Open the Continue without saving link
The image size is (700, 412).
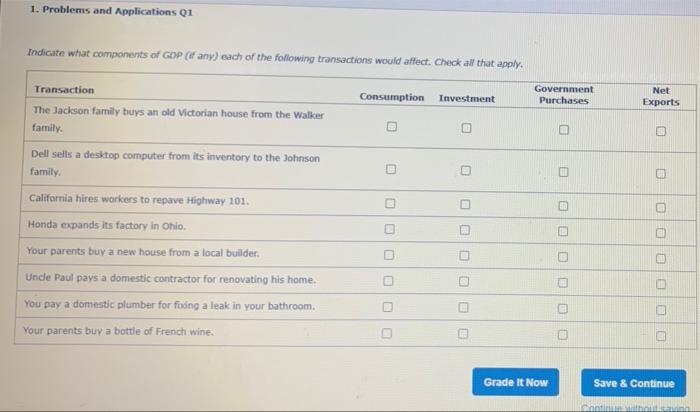pyautogui.click(x=636, y=408)
